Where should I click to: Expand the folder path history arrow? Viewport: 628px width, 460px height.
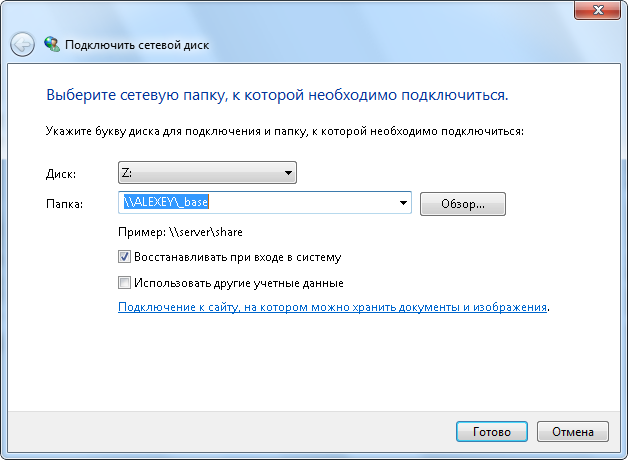(x=404, y=203)
